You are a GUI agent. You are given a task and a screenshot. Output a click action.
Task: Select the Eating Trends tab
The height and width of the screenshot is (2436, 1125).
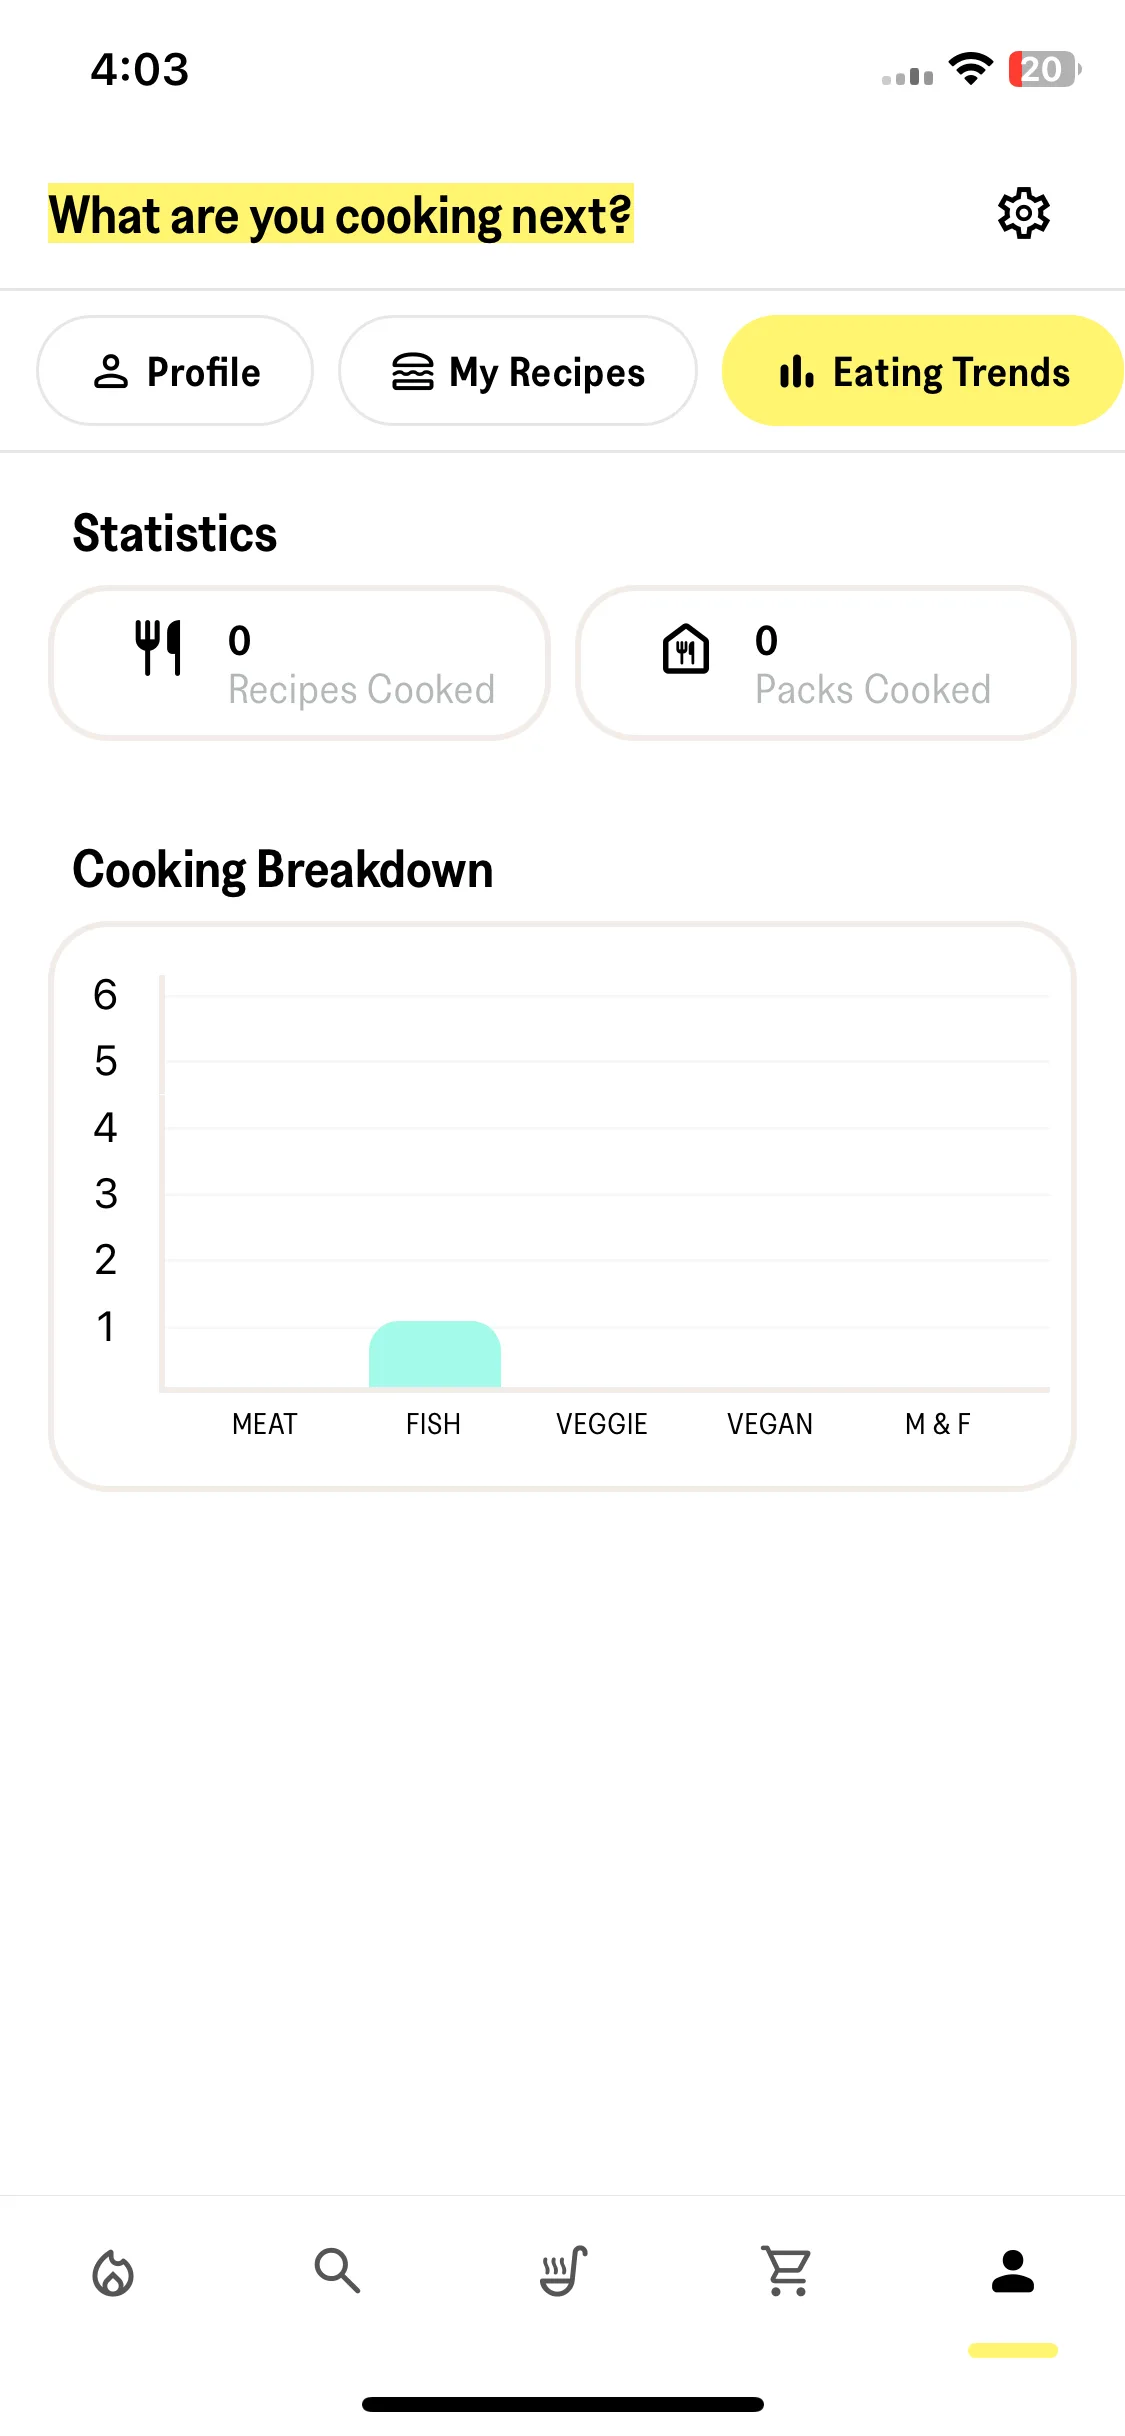[x=923, y=371]
